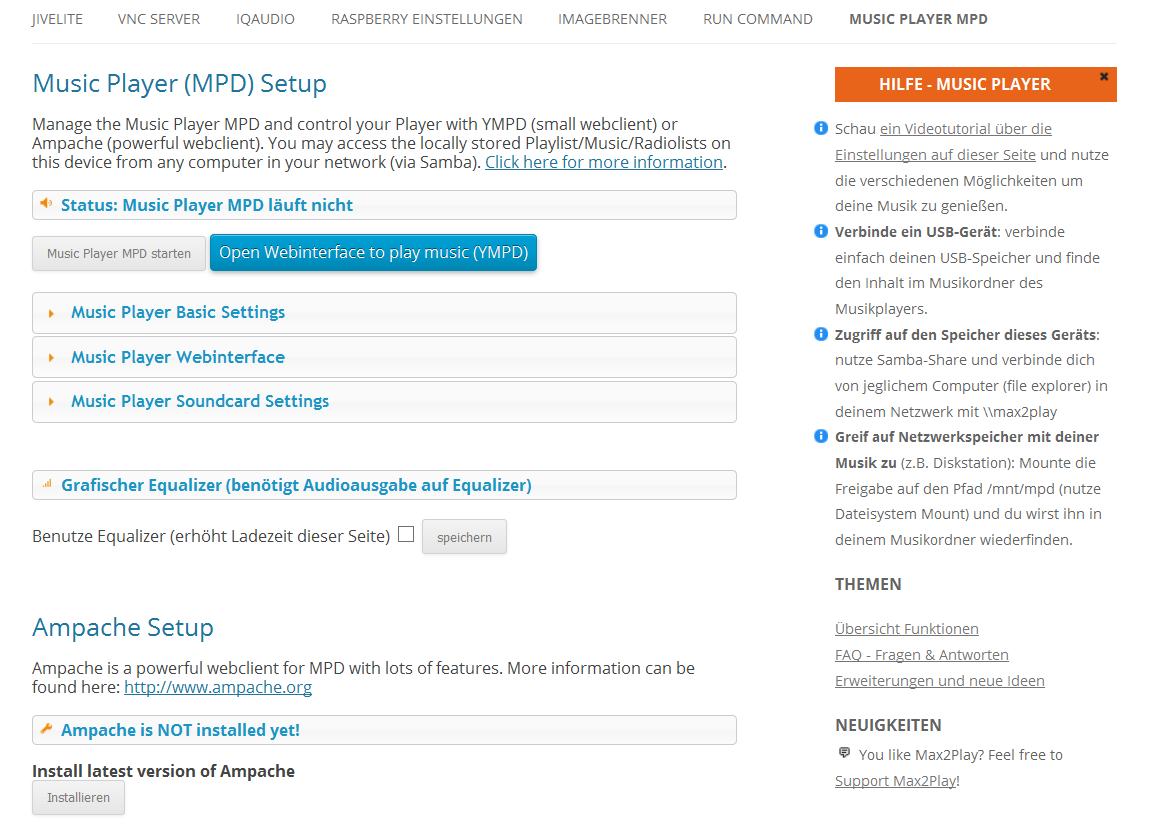
Task: Click speech bubble icon under Neuigkeiten
Action: [844, 753]
